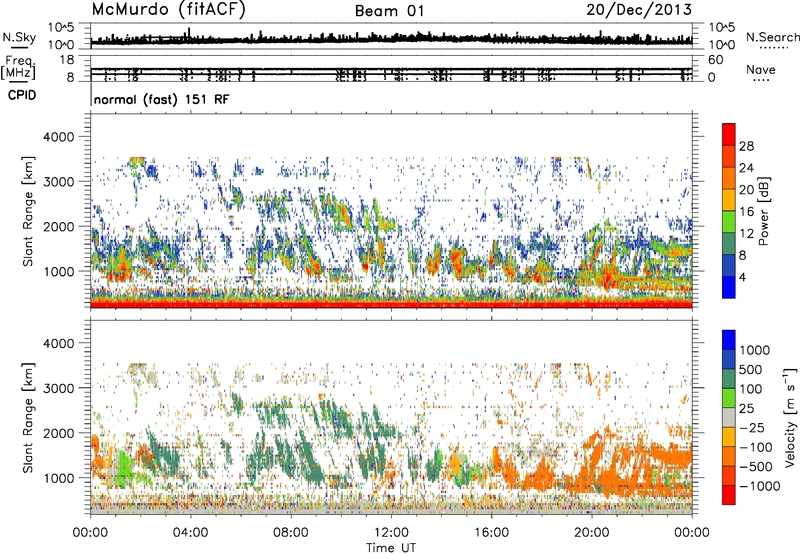The image size is (800, 554).
Task: Click the power panel's "Slant Range [km]" label
Action: coord(28,211)
